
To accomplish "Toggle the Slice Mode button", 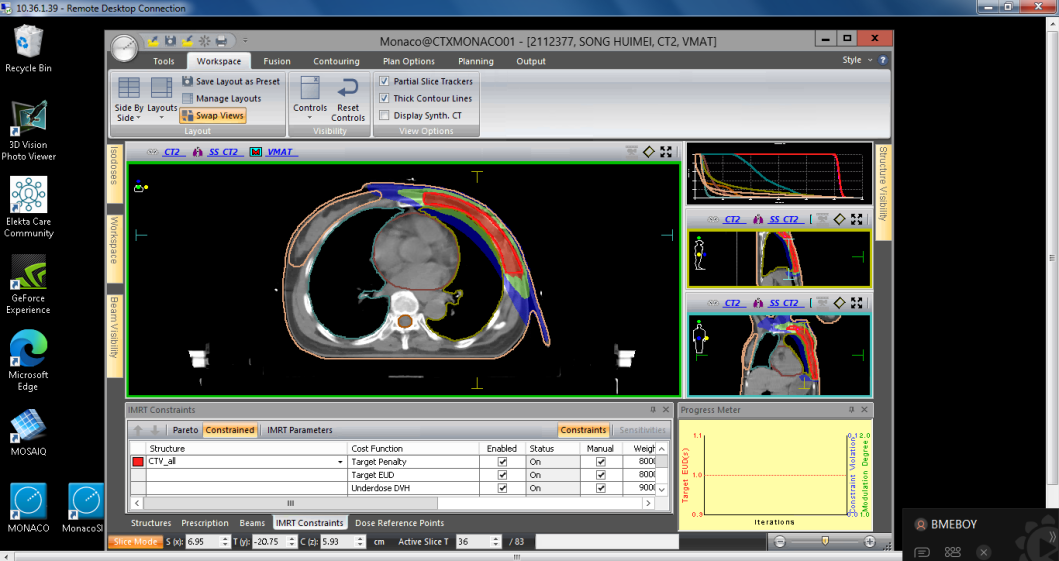I will click(136, 541).
